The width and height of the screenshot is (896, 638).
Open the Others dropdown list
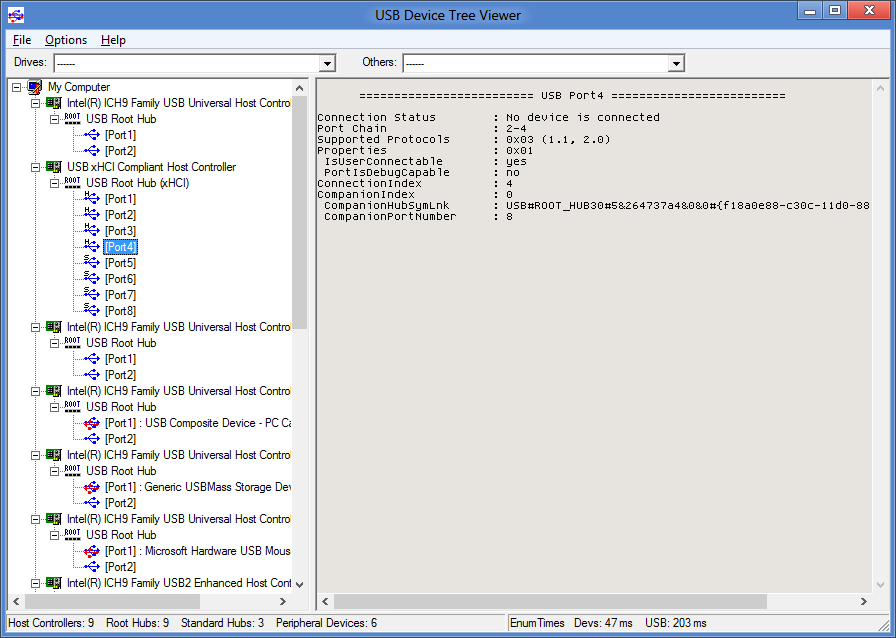tap(677, 62)
